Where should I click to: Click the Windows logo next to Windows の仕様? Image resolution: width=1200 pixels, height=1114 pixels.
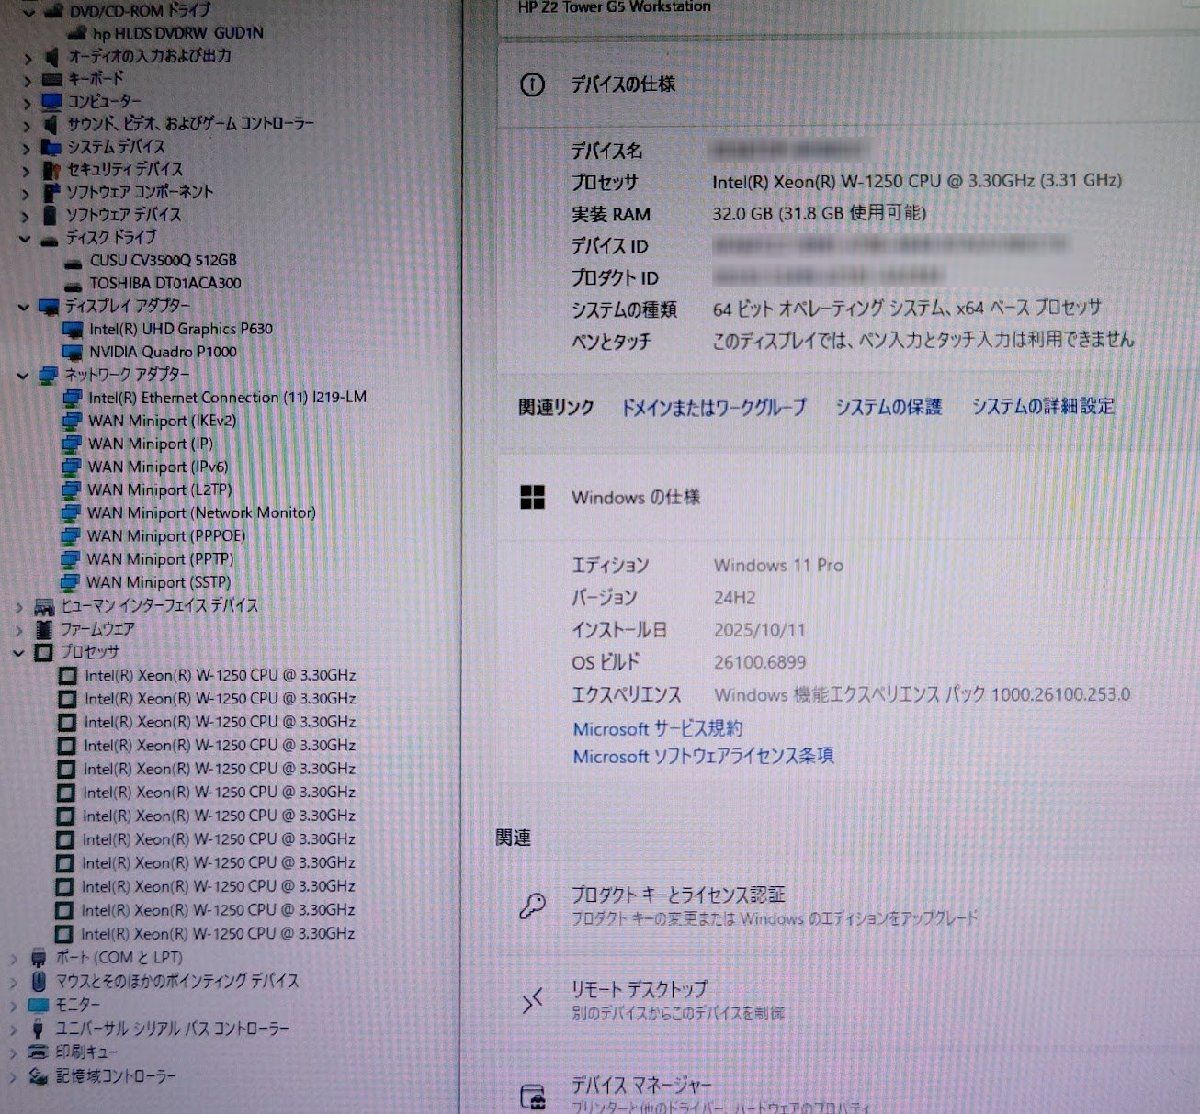(x=533, y=497)
